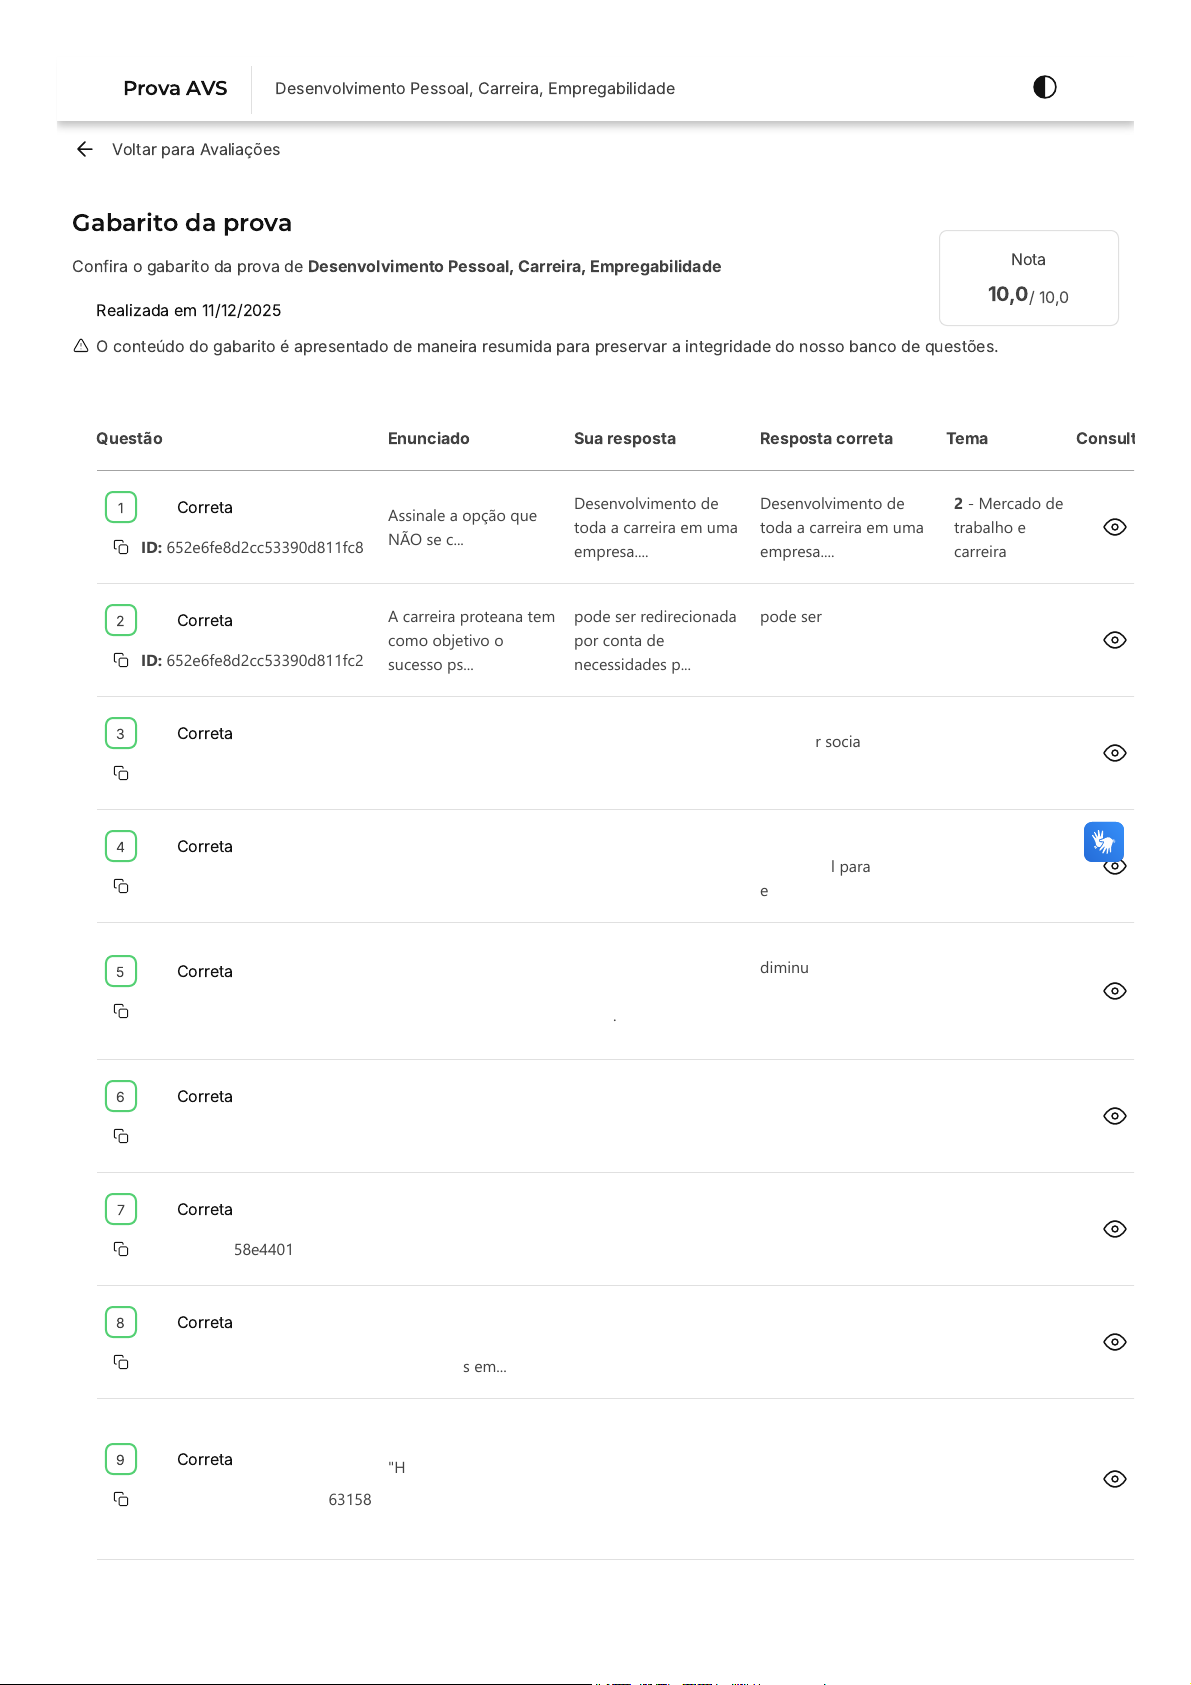Consult question 9 via eye icon
Viewport: 1191px width, 1685px height.
point(1114,1479)
